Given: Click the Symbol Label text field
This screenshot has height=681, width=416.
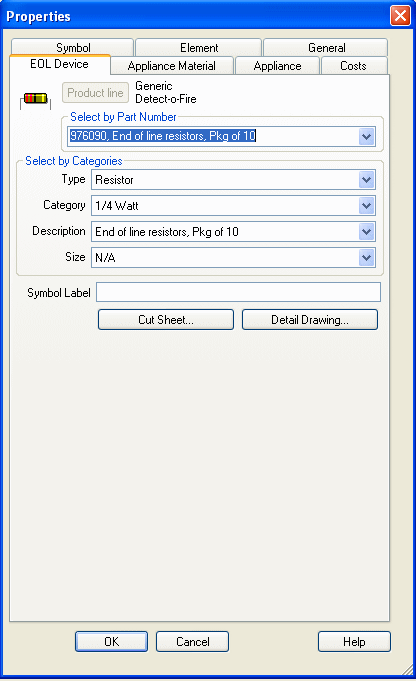Looking at the screenshot, I should pyautogui.click(x=238, y=292).
